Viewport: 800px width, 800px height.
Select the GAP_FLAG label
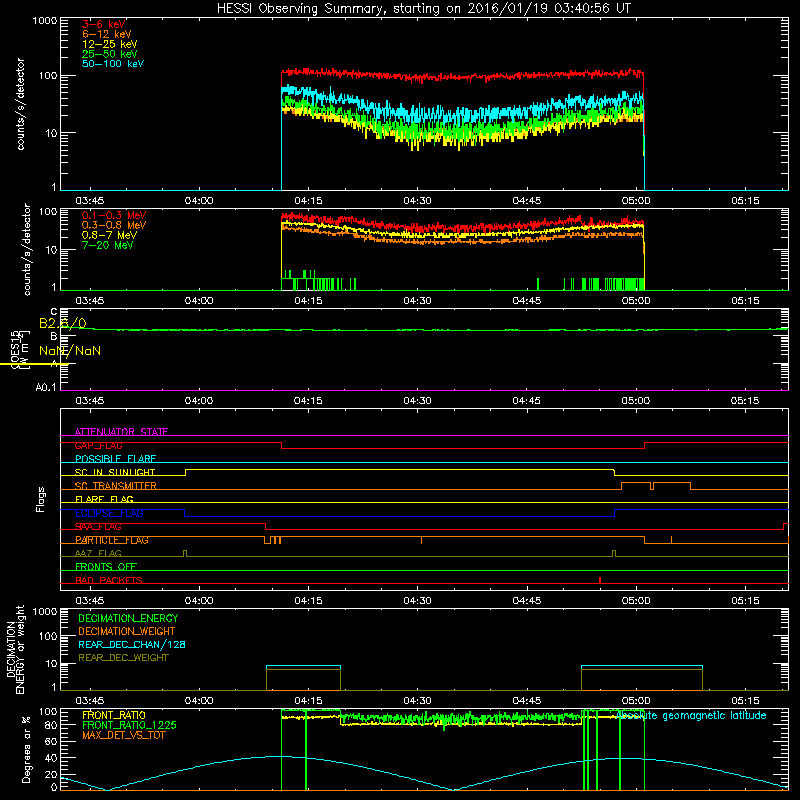[x=98, y=445]
